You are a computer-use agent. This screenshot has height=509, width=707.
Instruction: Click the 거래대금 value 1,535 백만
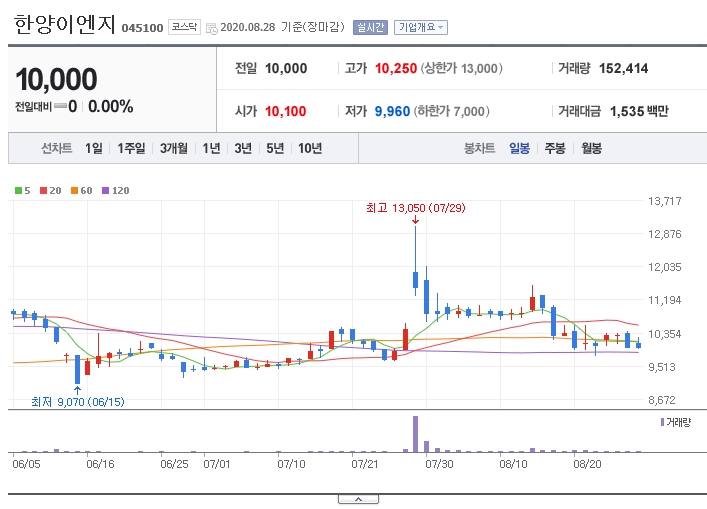(x=639, y=111)
